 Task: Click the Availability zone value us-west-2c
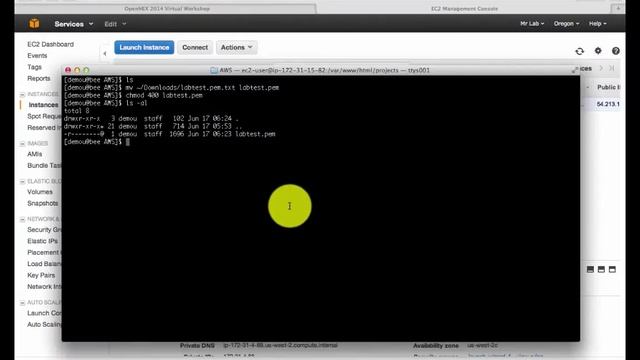[x=483, y=345]
